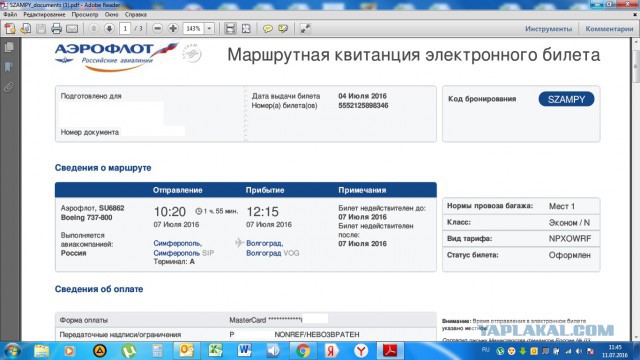Add a sticky note comment with the bubble icon
The width and height of the screenshot is (640, 360).
268,29
